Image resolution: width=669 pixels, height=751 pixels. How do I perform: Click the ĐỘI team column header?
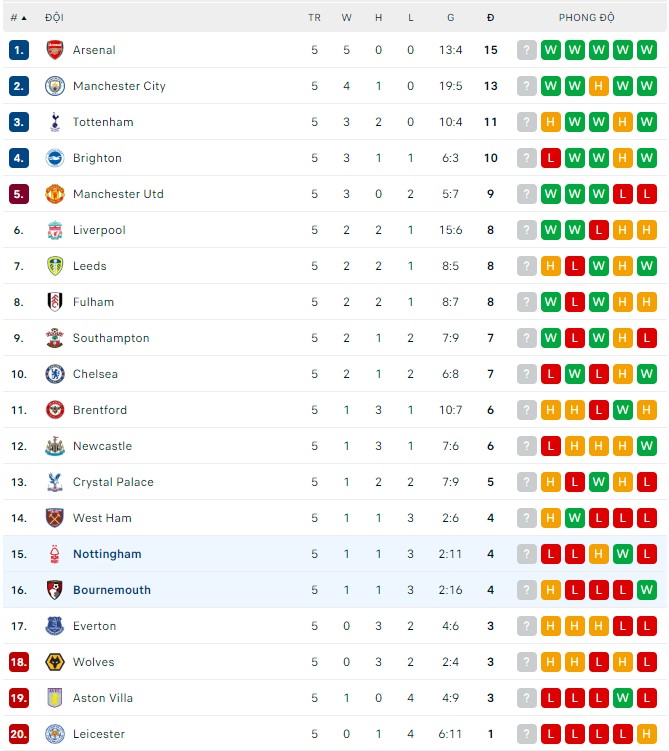pyautogui.click(x=54, y=18)
